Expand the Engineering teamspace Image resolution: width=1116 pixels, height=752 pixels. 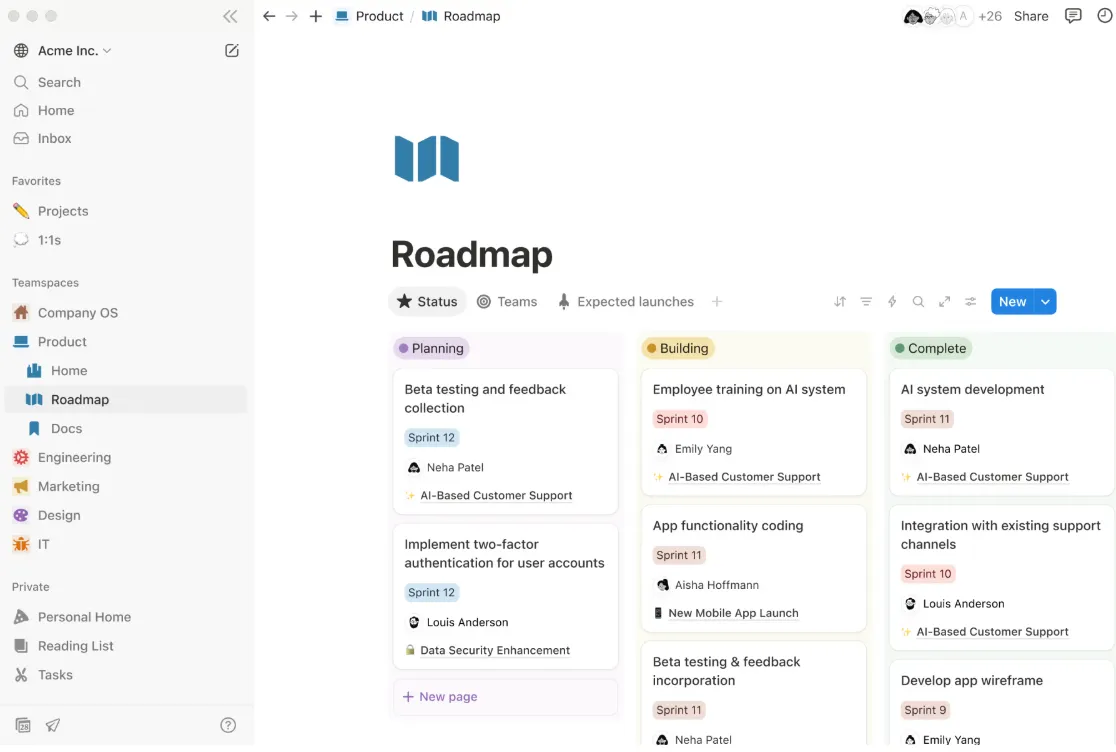74,457
